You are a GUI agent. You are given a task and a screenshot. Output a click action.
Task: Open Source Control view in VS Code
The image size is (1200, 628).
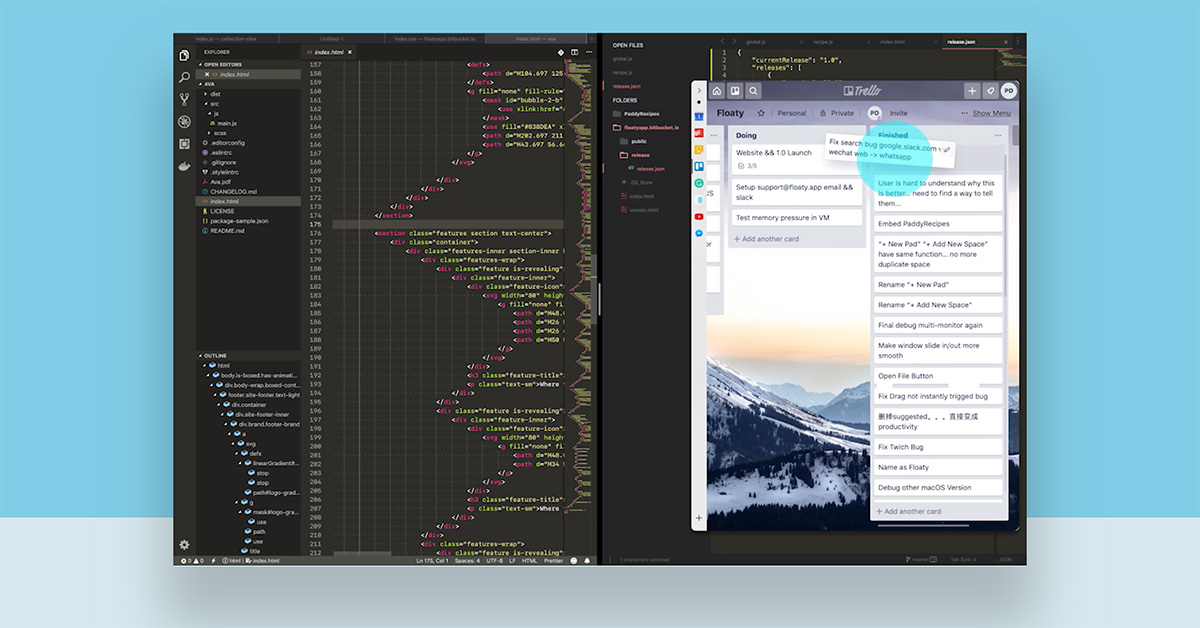click(x=185, y=99)
